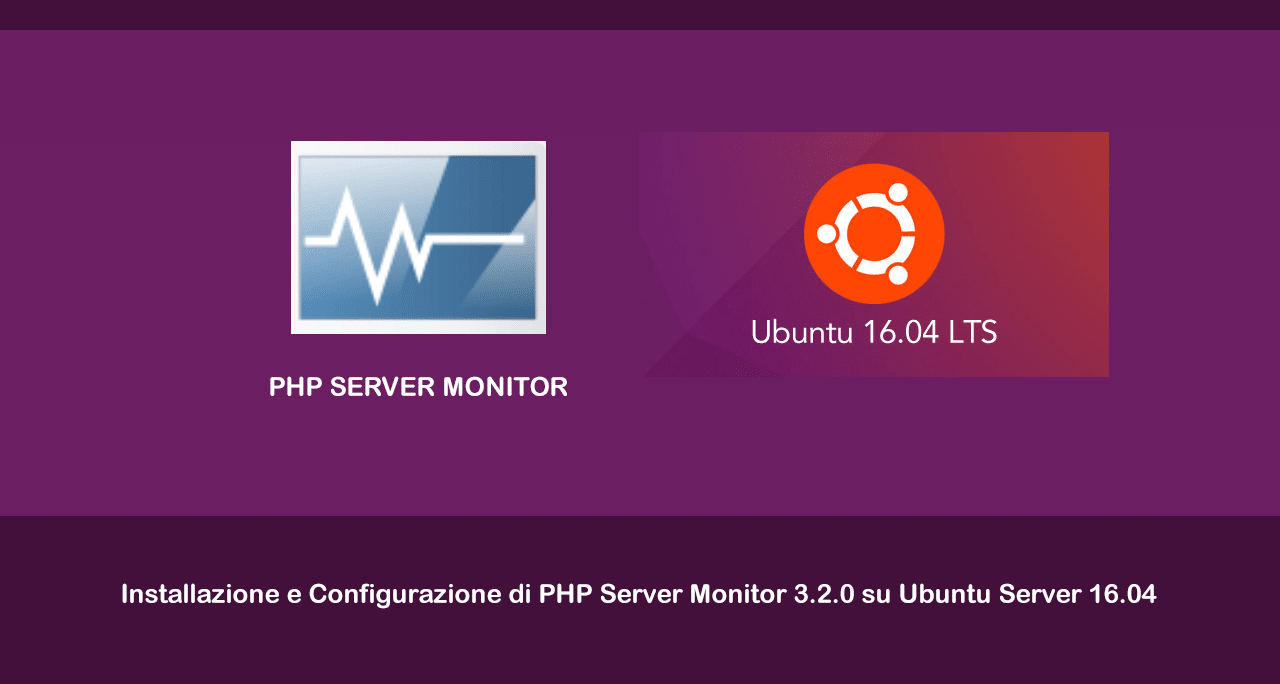The width and height of the screenshot is (1280, 684).
Task: Click the PHP Server Monitor logo icon
Action: (x=418, y=237)
